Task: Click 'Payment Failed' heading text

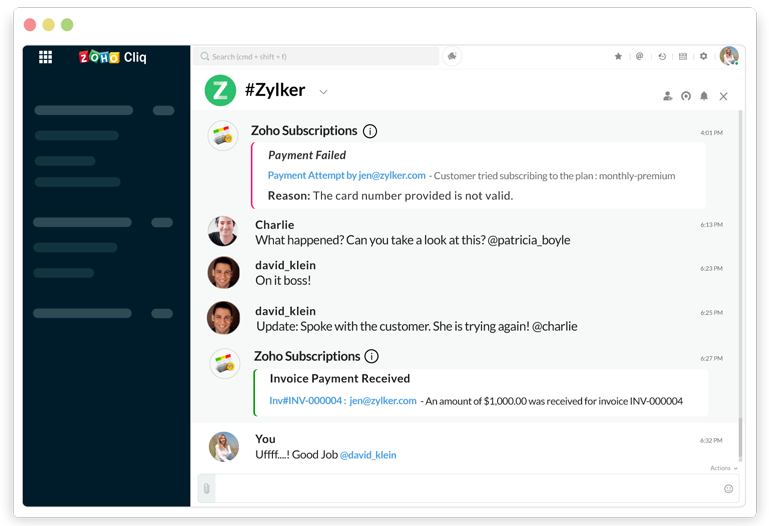Action: point(307,155)
